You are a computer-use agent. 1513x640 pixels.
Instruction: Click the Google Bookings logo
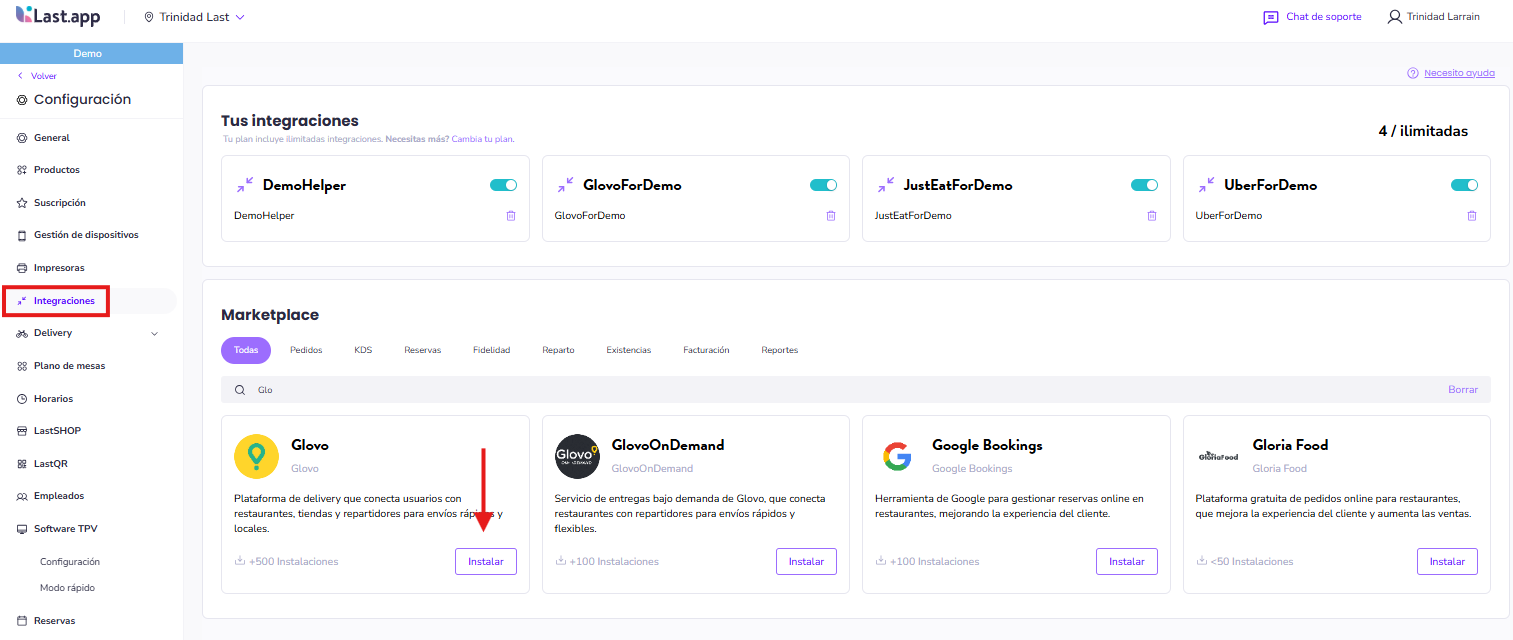coord(897,457)
